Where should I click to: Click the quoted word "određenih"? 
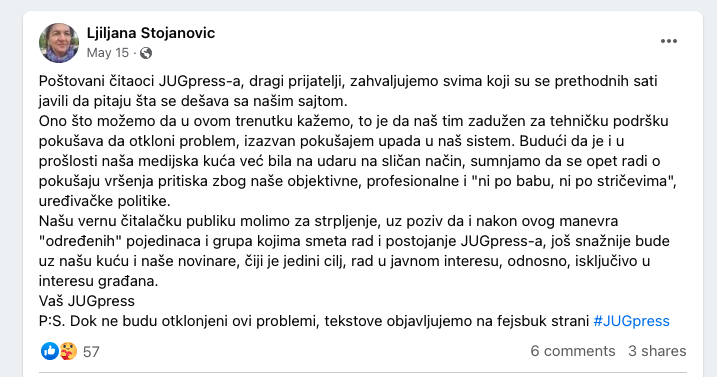pos(80,241)
